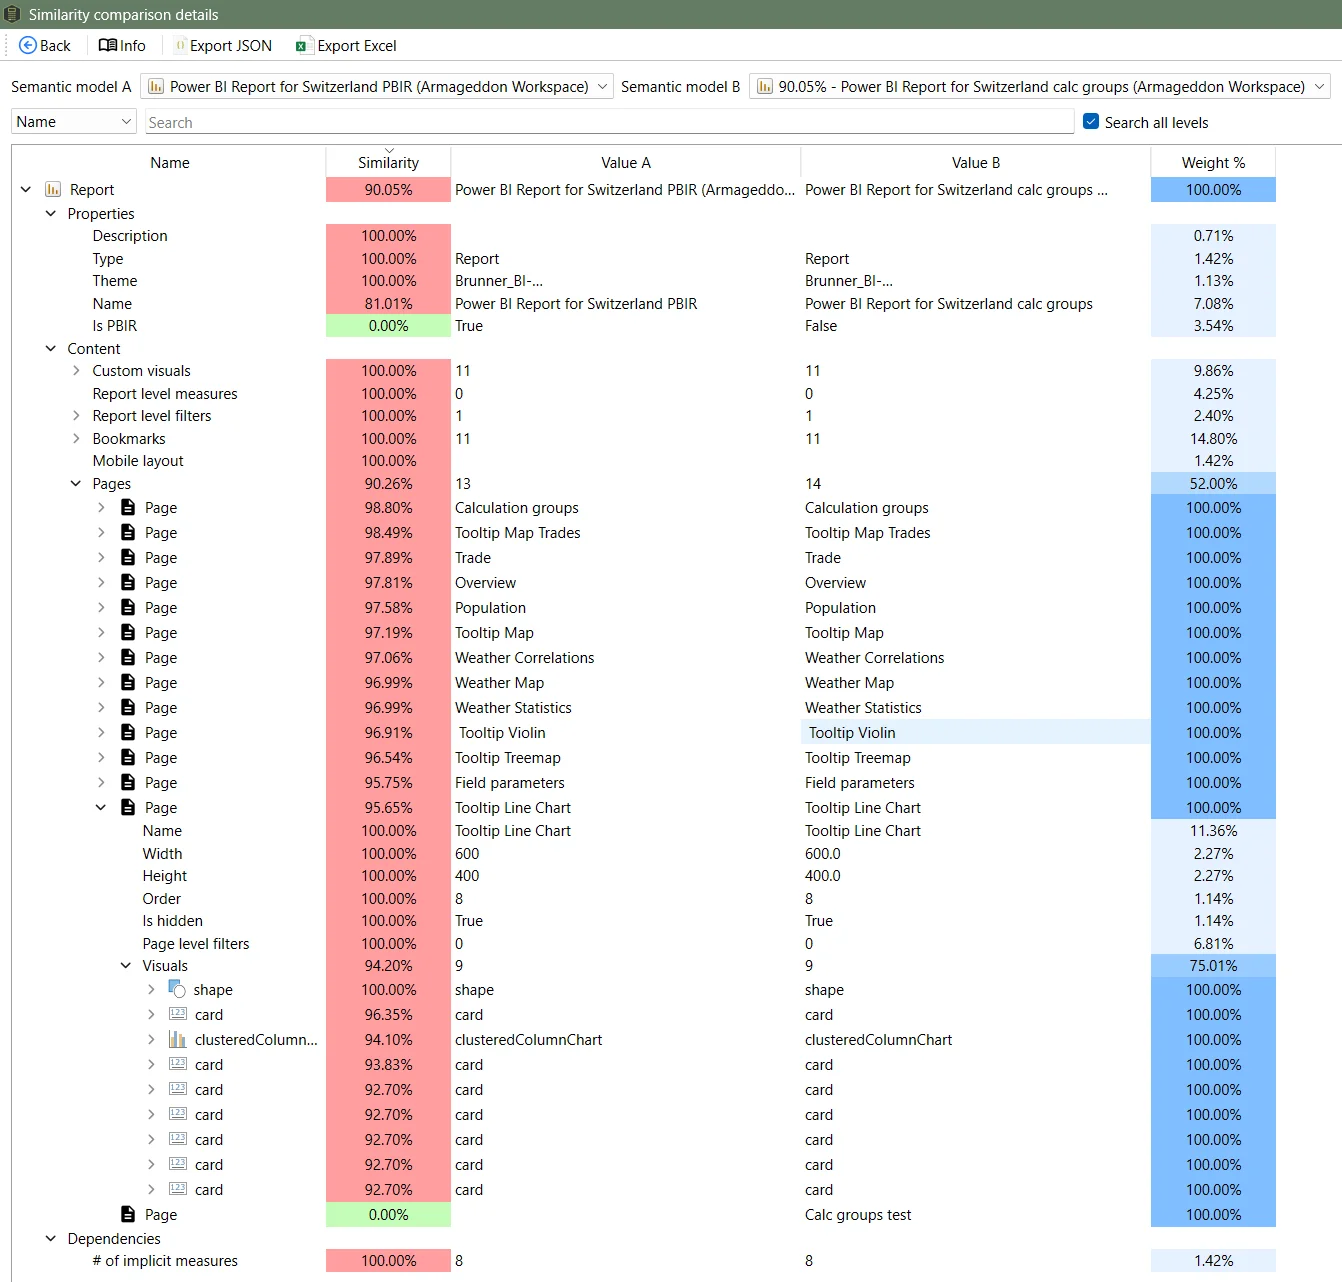1342x1282 pixels.
Task: Select the Mobile layout row
Action: [x=644, y=461]
